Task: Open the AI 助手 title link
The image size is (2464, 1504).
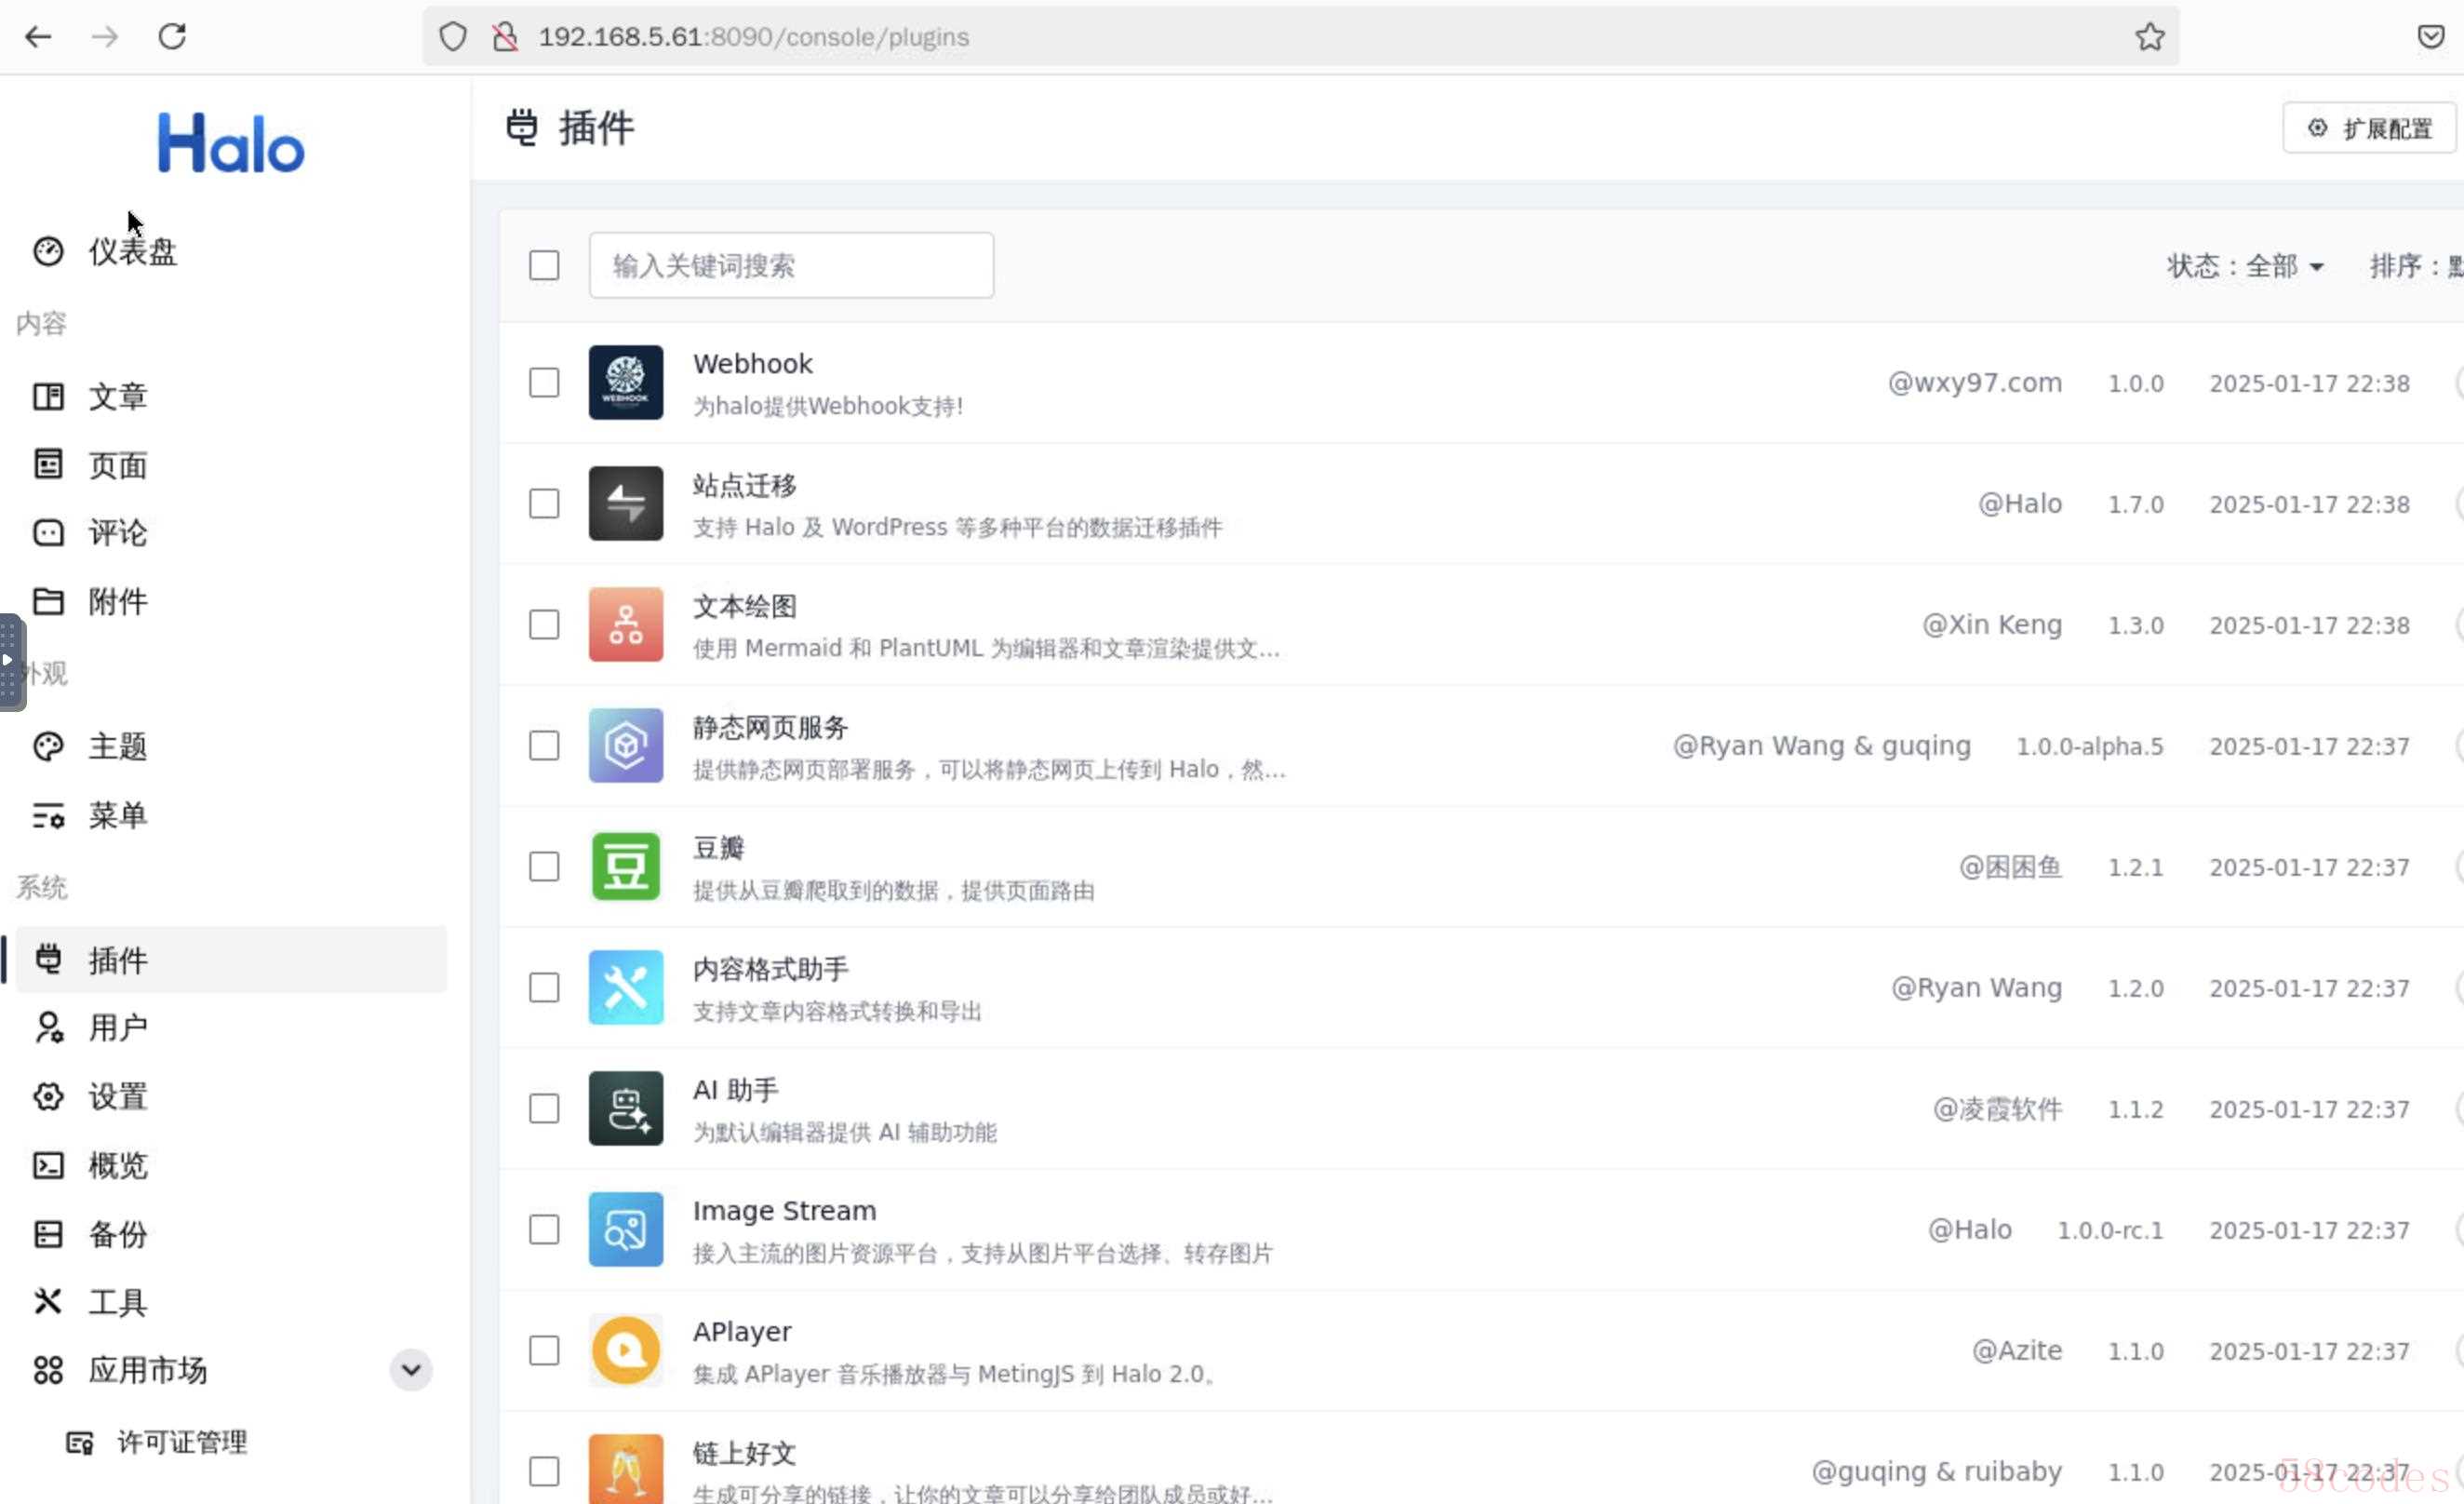Action: (x=736, y=1090)
